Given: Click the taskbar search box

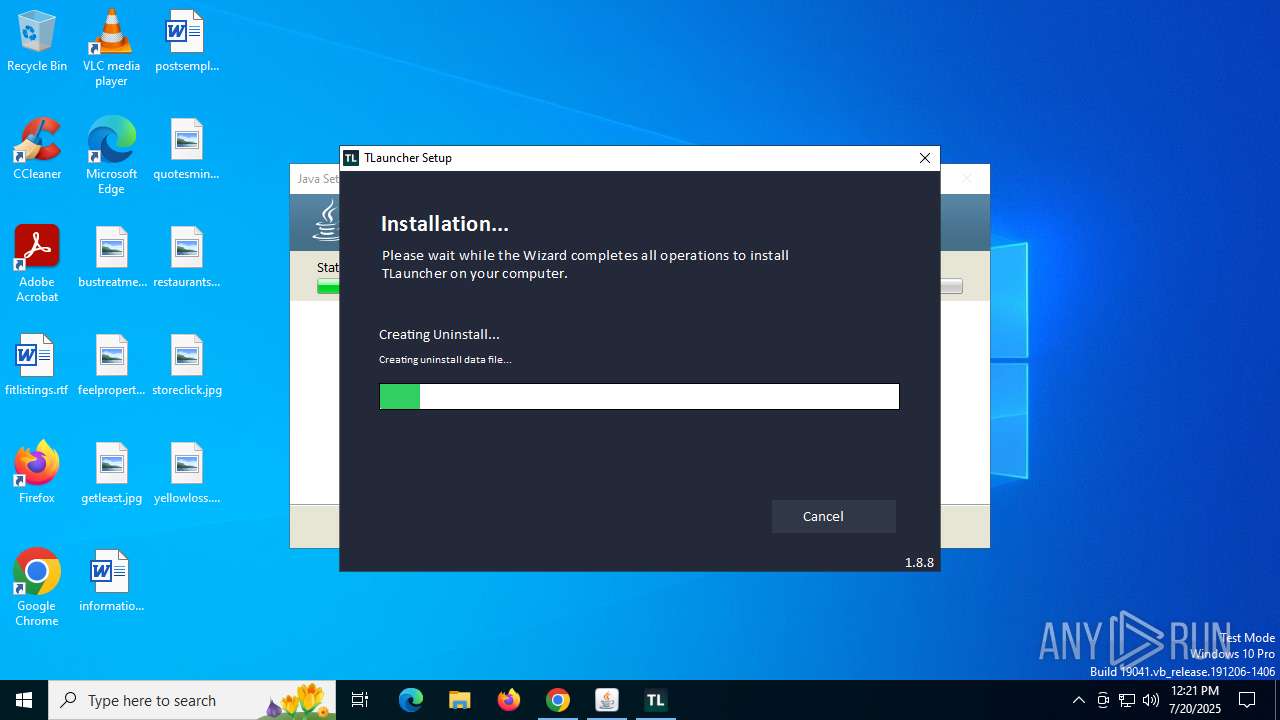Looking at the screenshot, I should coord(194,700).
